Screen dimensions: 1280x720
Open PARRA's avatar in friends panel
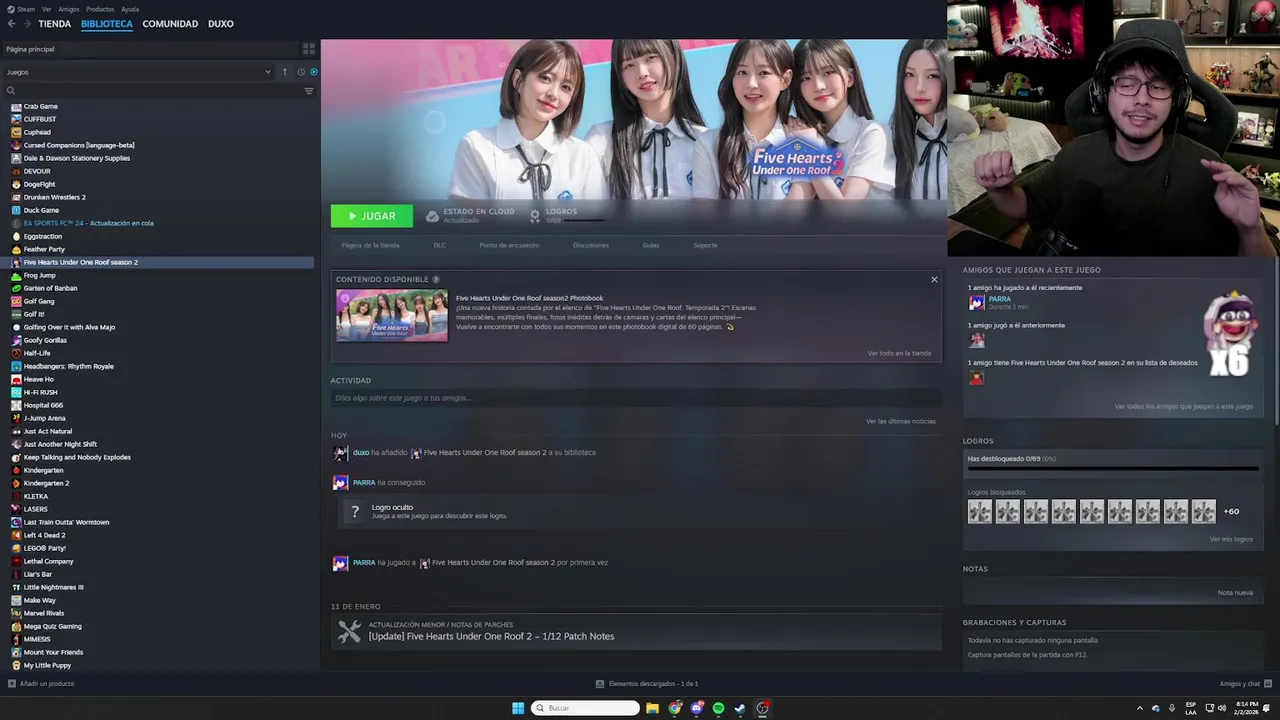[977, 302]
